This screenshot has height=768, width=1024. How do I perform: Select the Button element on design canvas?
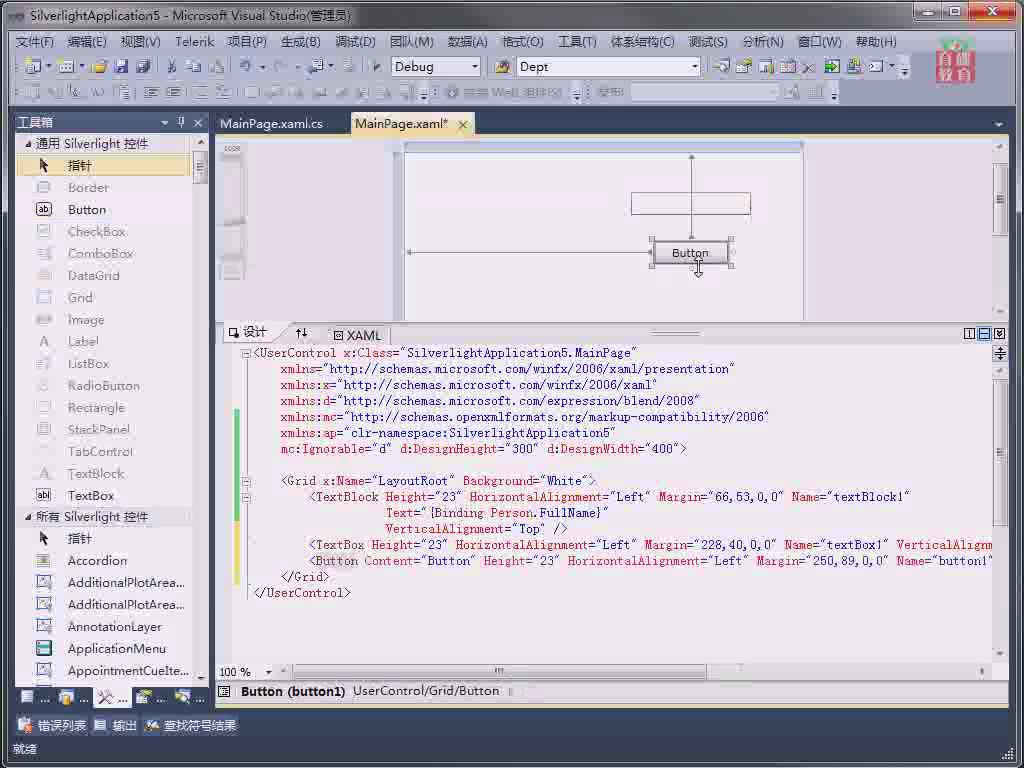(x=690, y=253)
